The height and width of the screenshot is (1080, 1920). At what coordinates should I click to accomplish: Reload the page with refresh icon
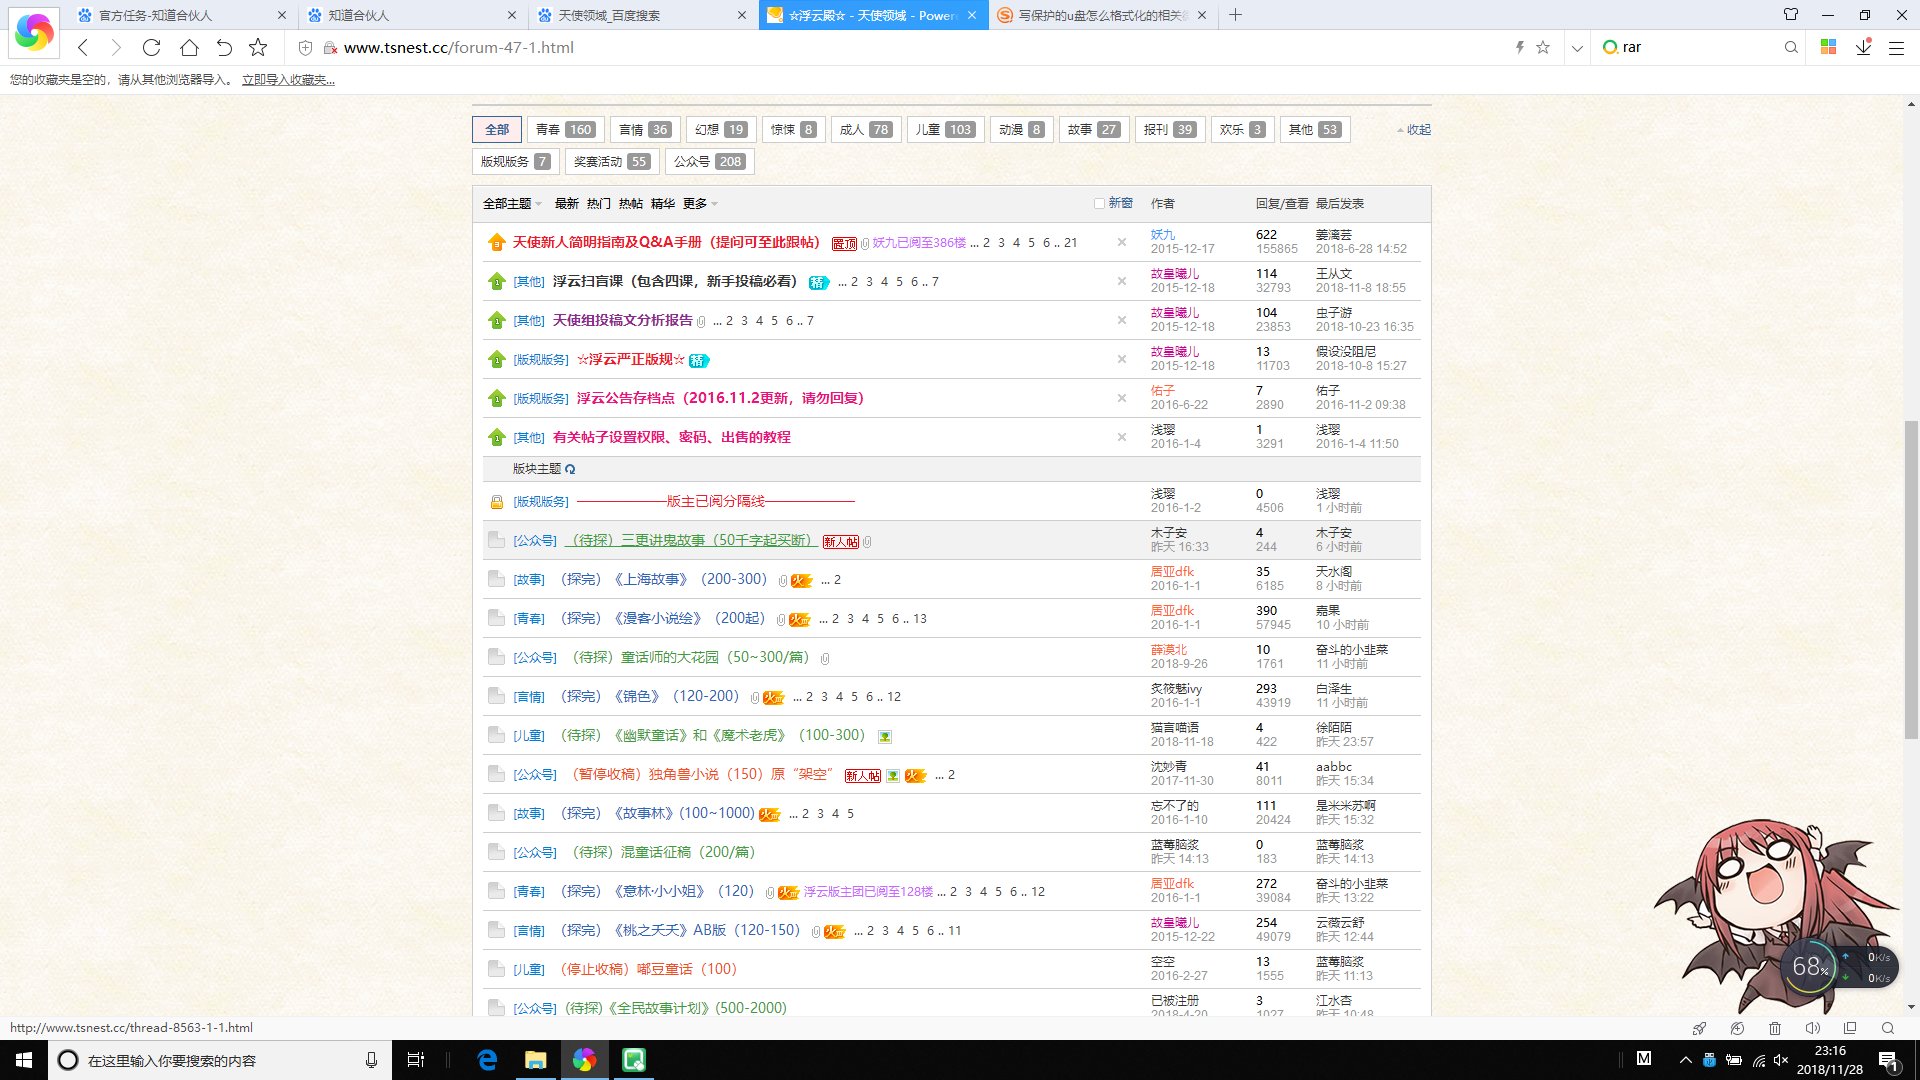coord(151,47)
